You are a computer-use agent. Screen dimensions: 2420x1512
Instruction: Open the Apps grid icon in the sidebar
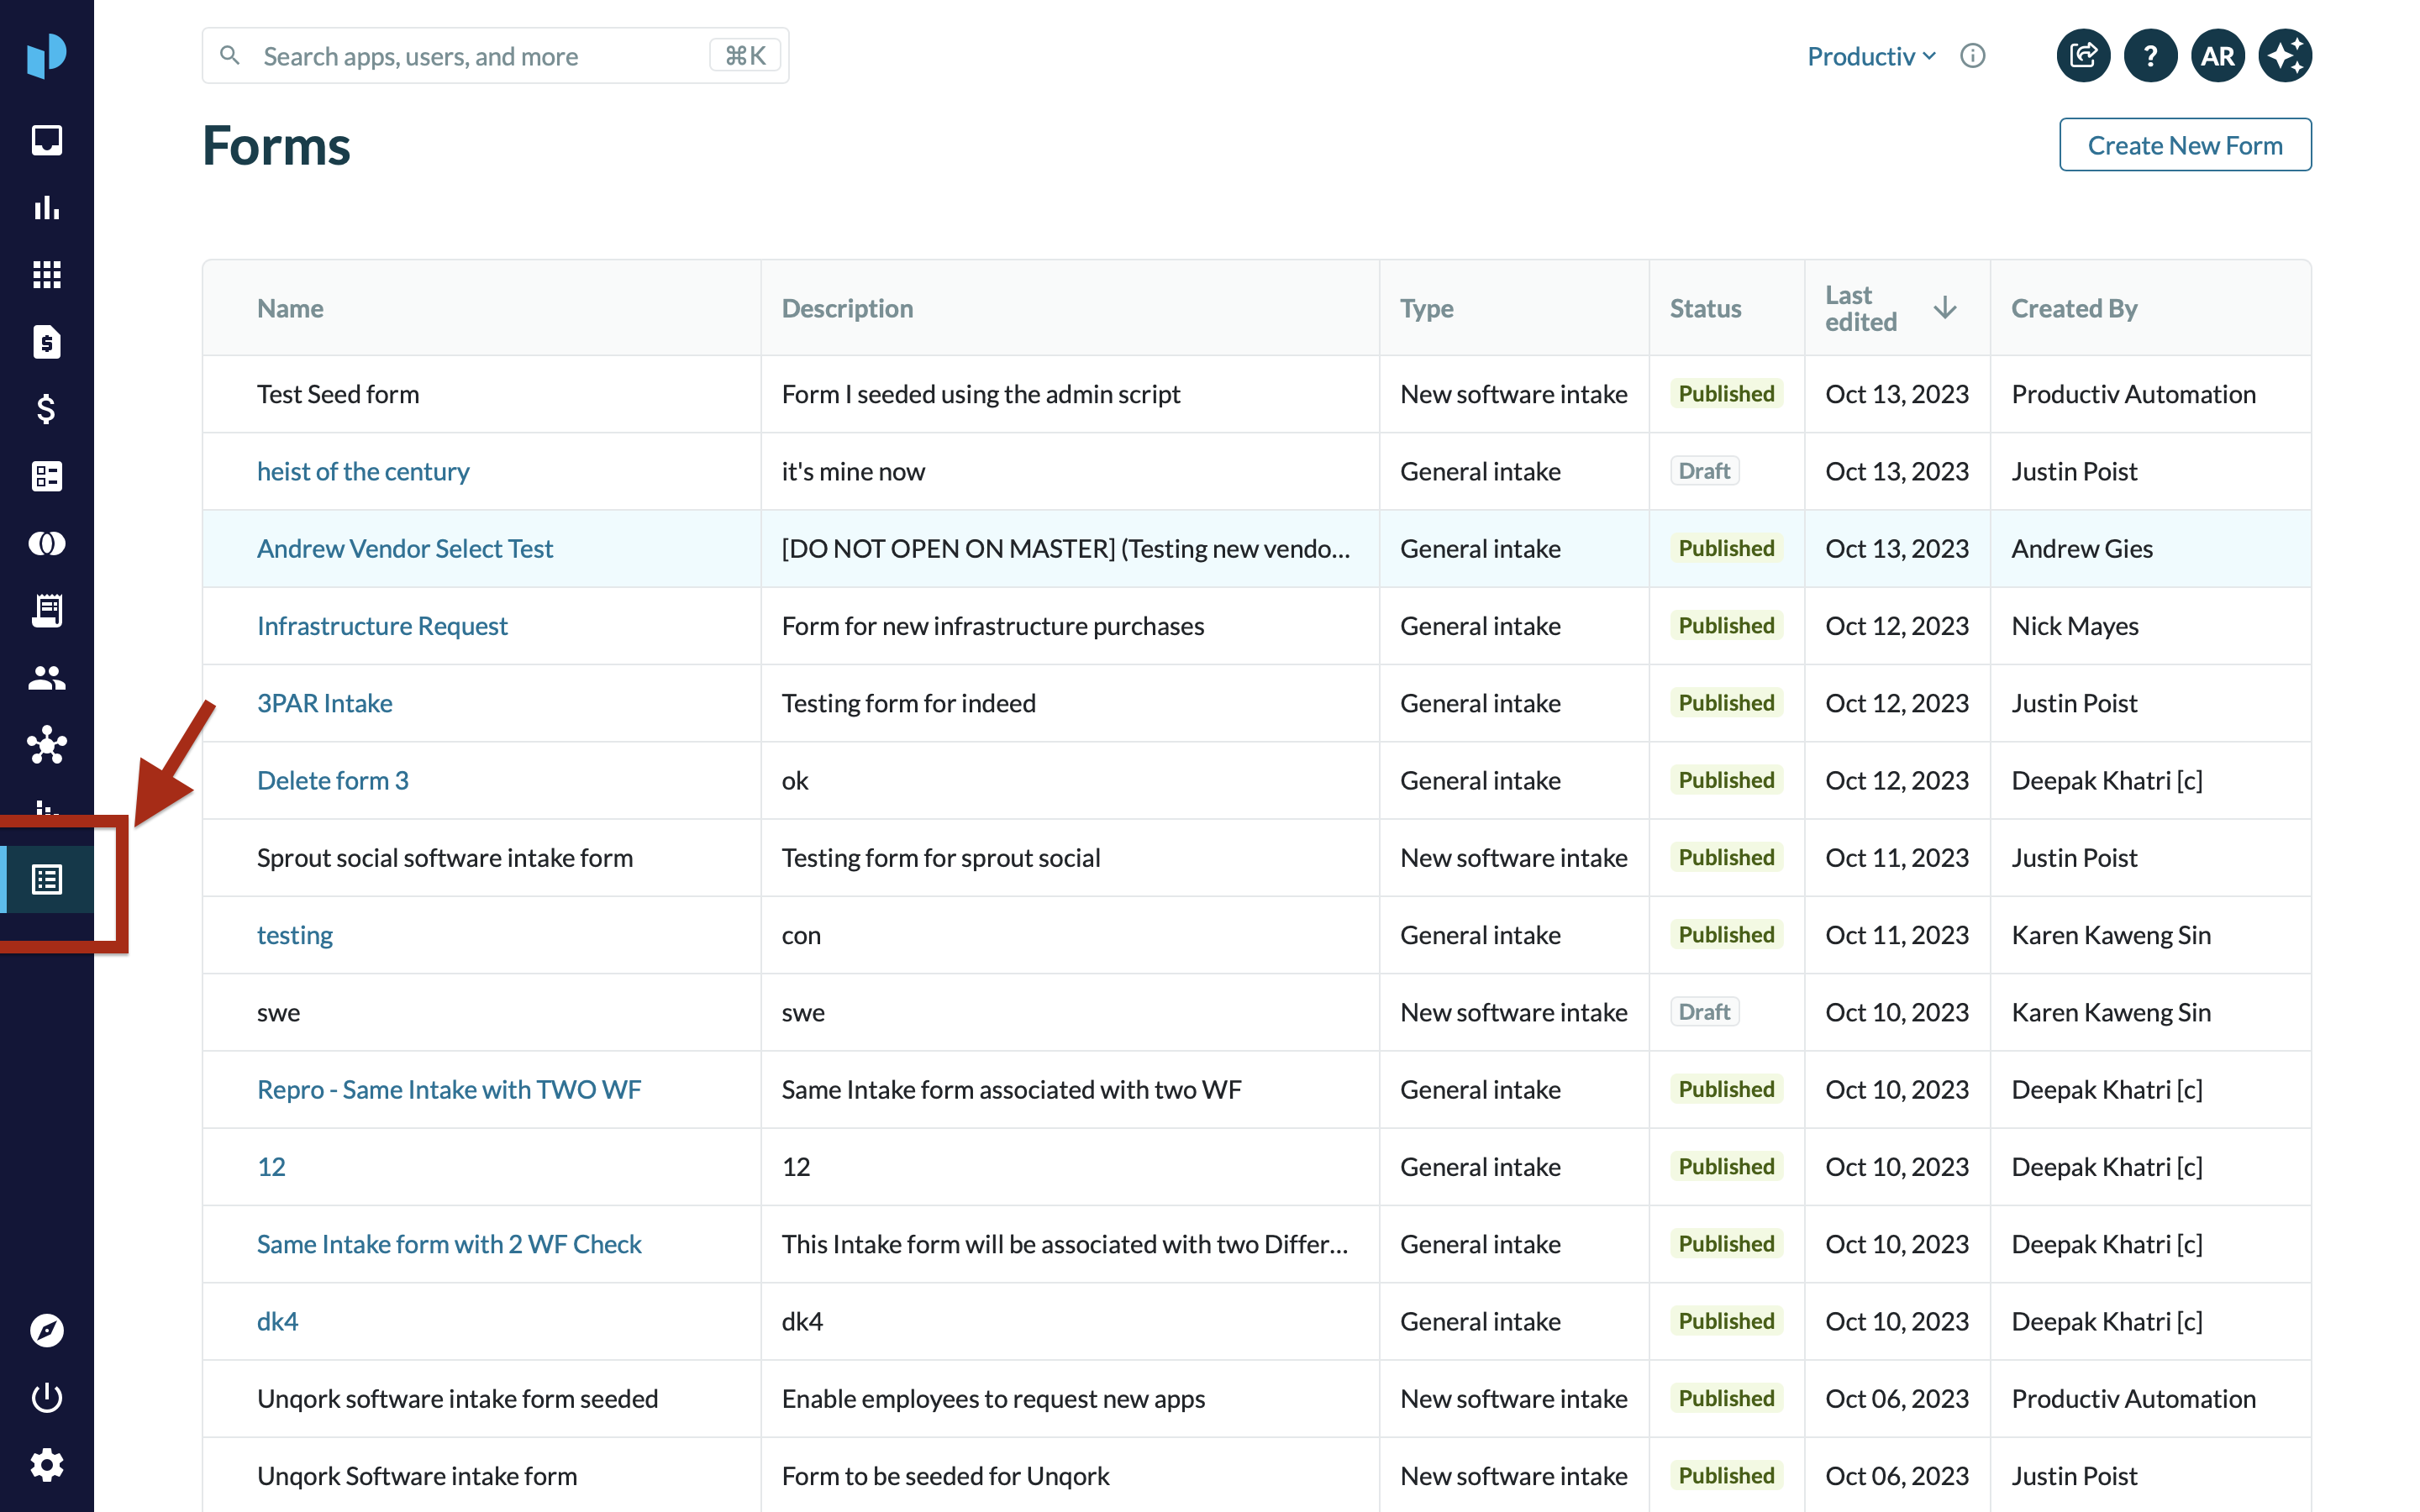47,275
